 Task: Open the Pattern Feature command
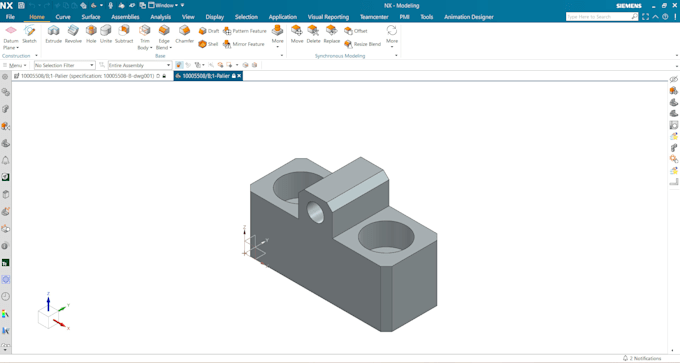click(x=245, y=31)
